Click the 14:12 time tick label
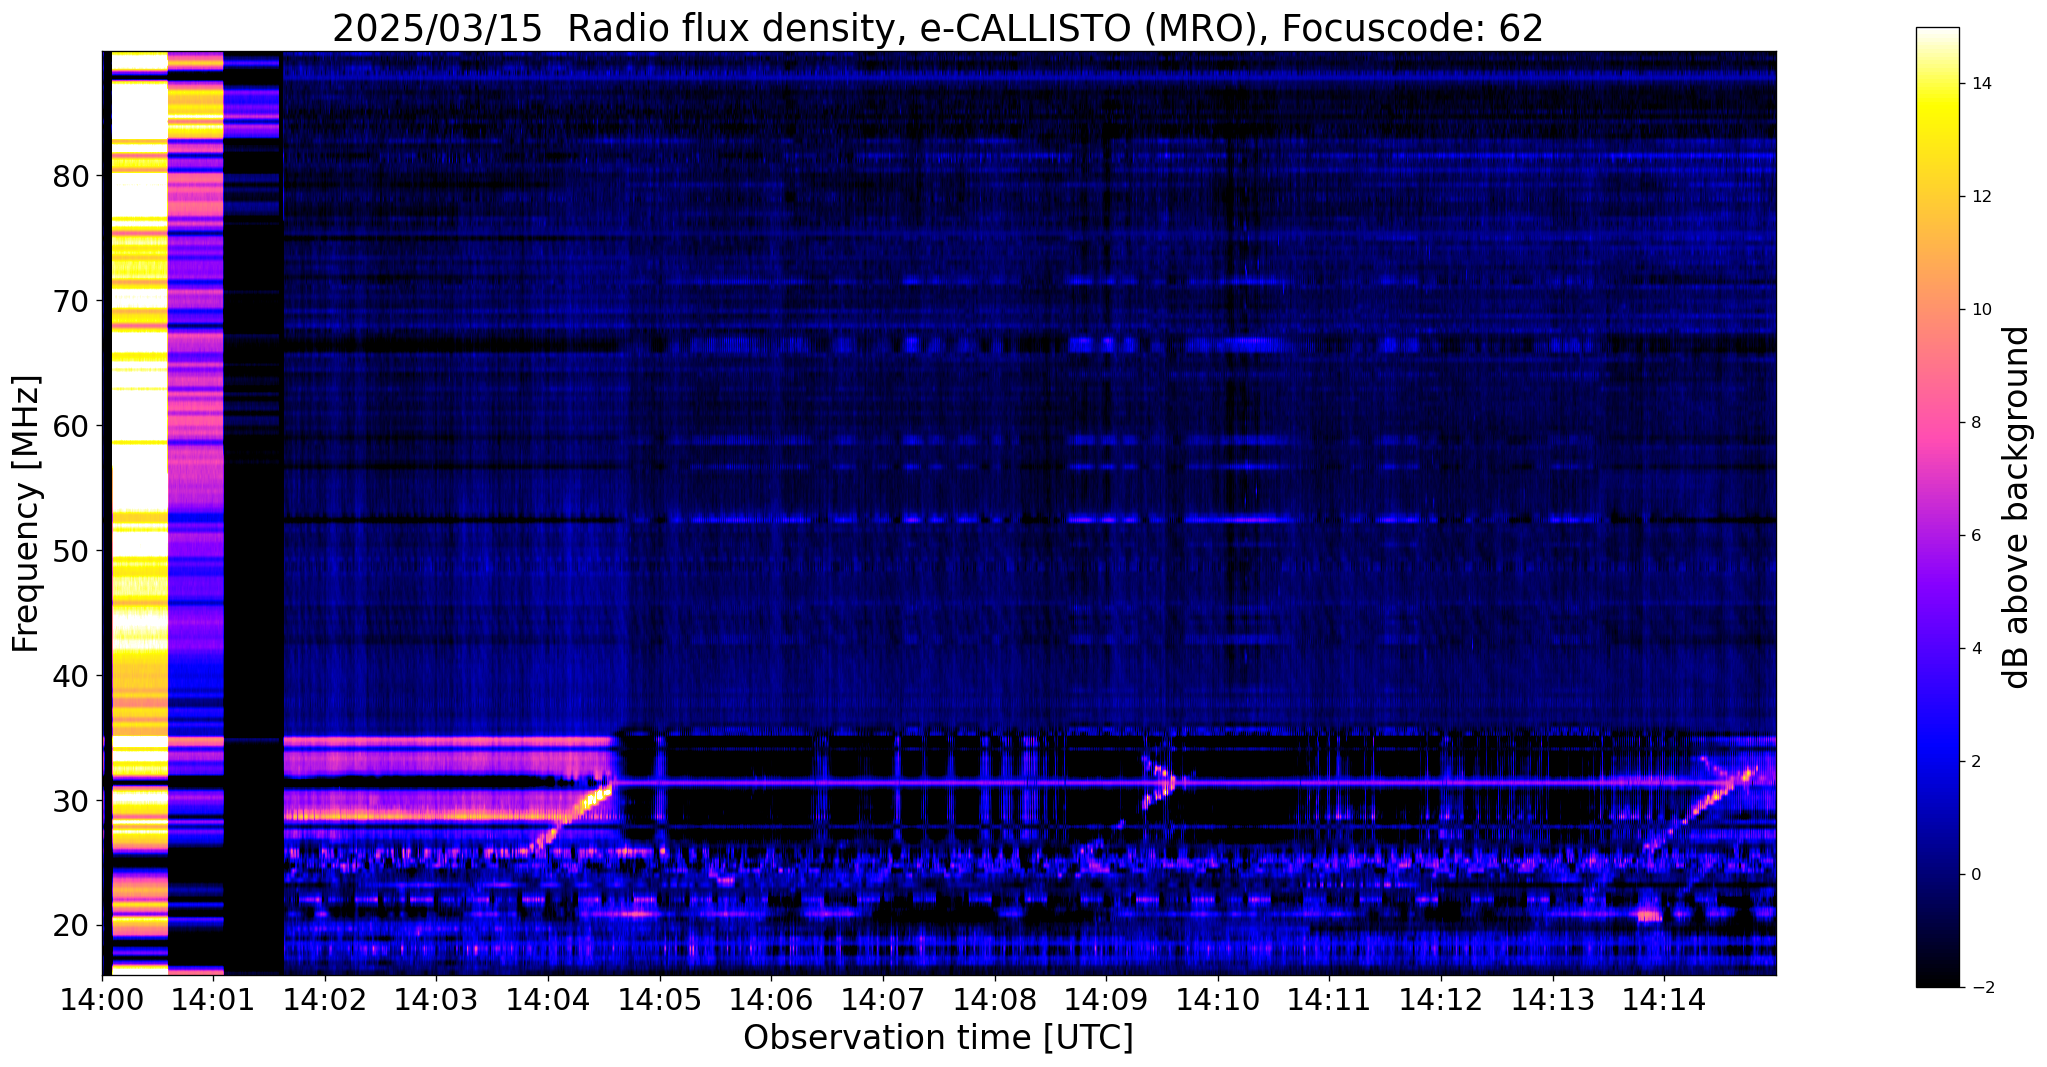2047x1067 pixels. click(x=1440, y=998)
